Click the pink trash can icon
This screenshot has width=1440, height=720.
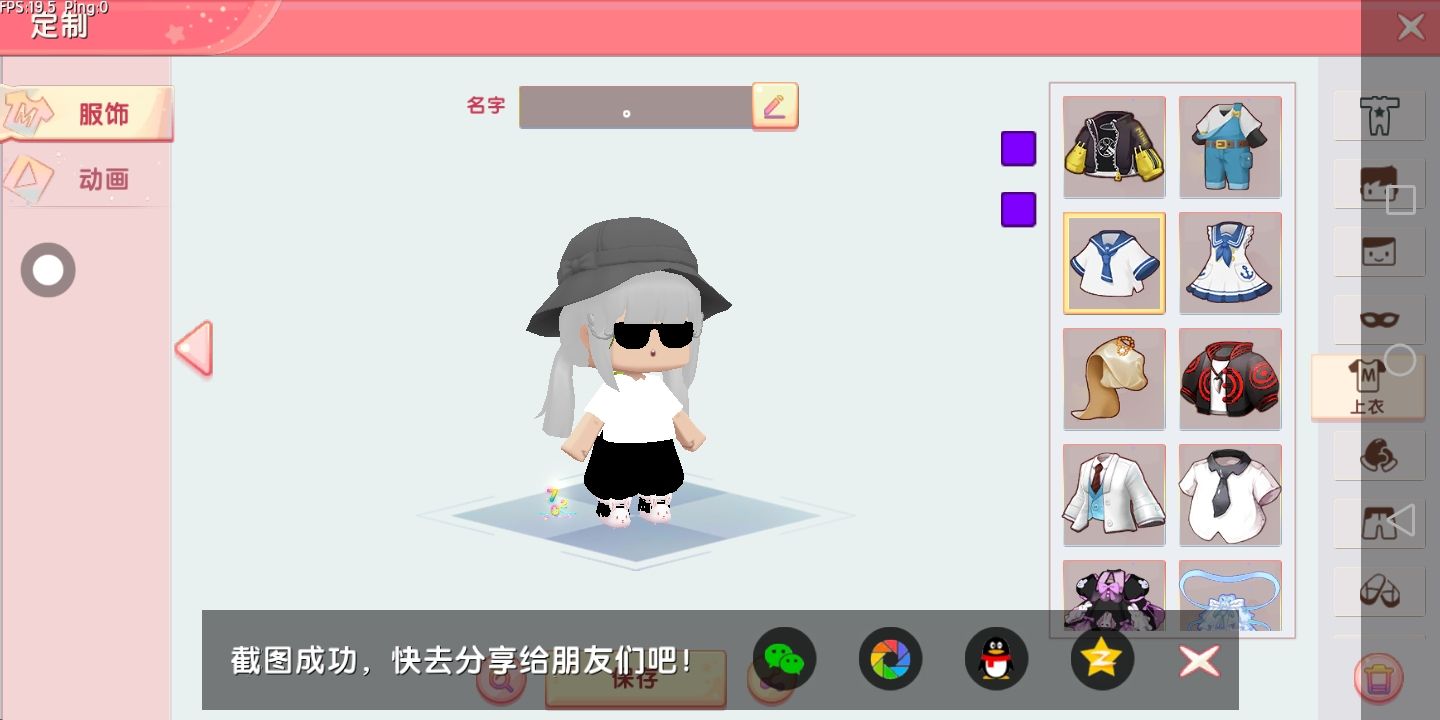[1378, 678]
